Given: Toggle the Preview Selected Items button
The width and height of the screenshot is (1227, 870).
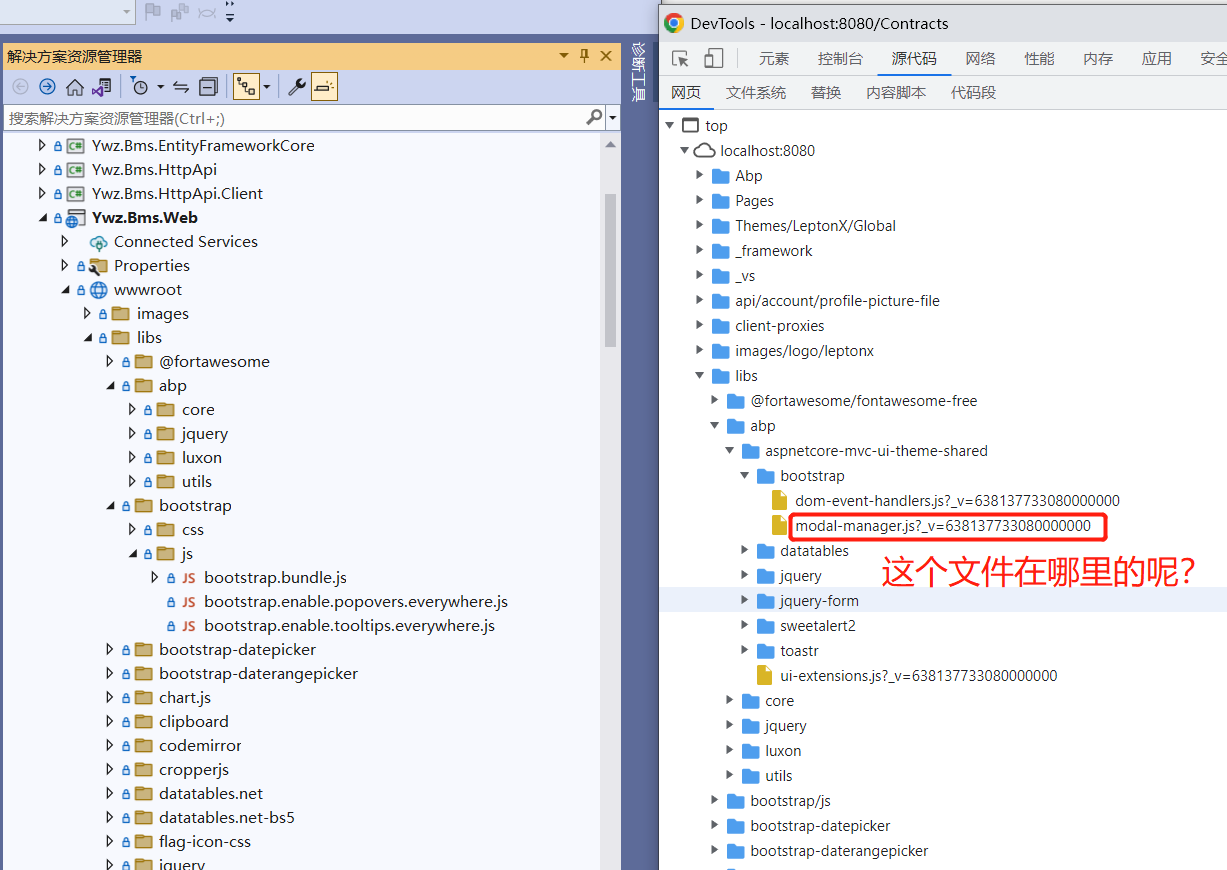Looking at the screenshot, I should pos(324,87).
